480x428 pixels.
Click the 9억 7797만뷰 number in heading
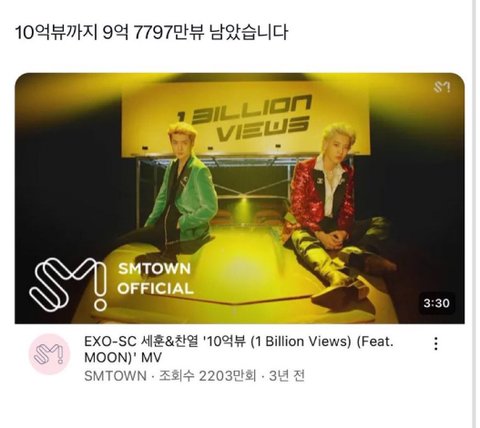153,33
